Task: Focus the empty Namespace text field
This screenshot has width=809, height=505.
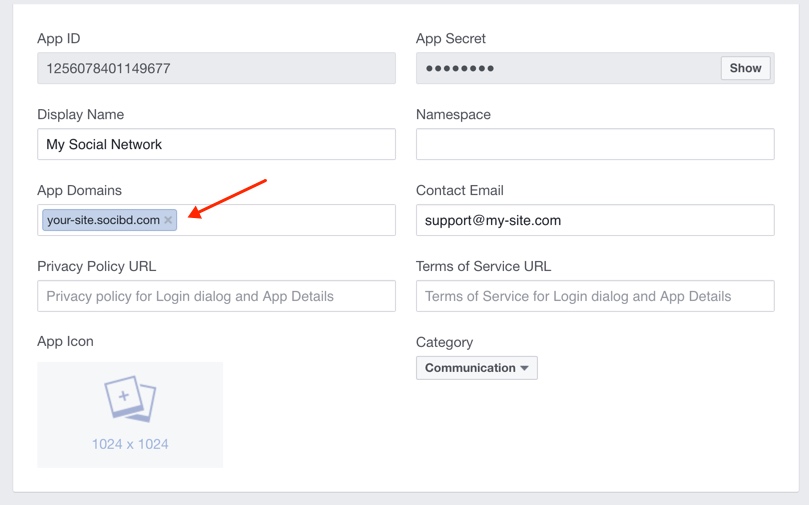Action: click(x=595, y=144)
